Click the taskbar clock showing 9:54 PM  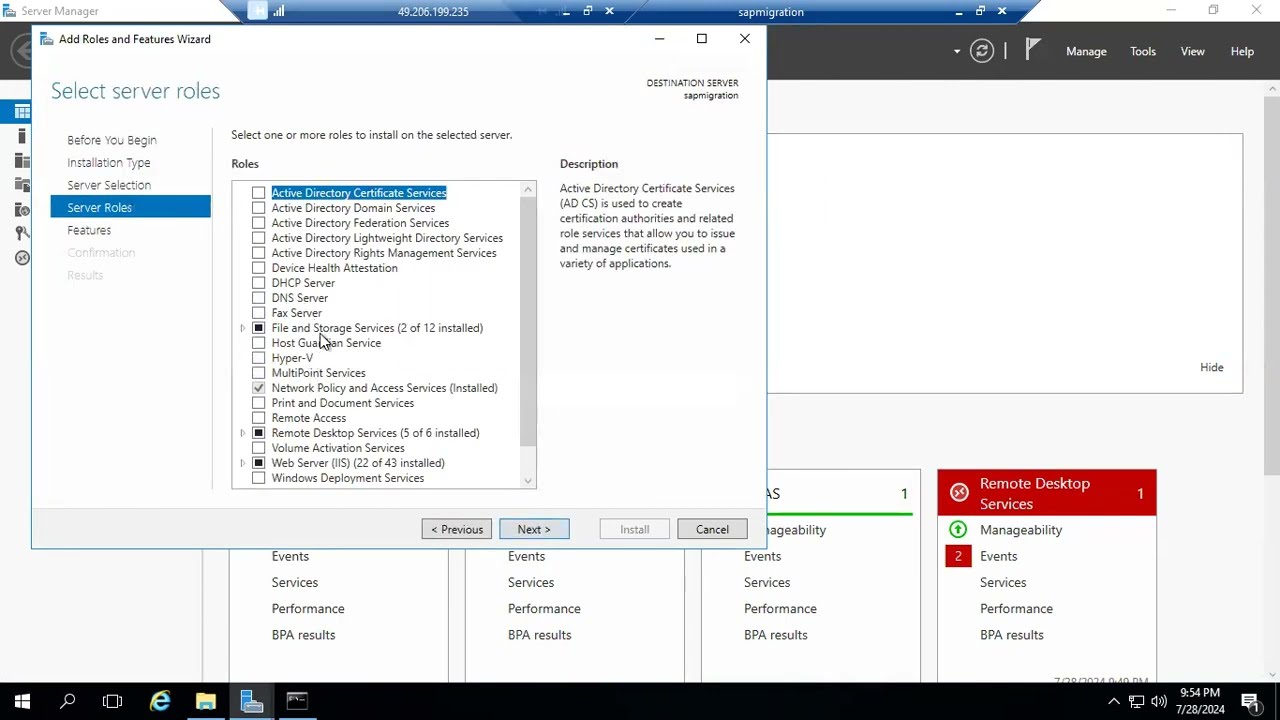1200,701
